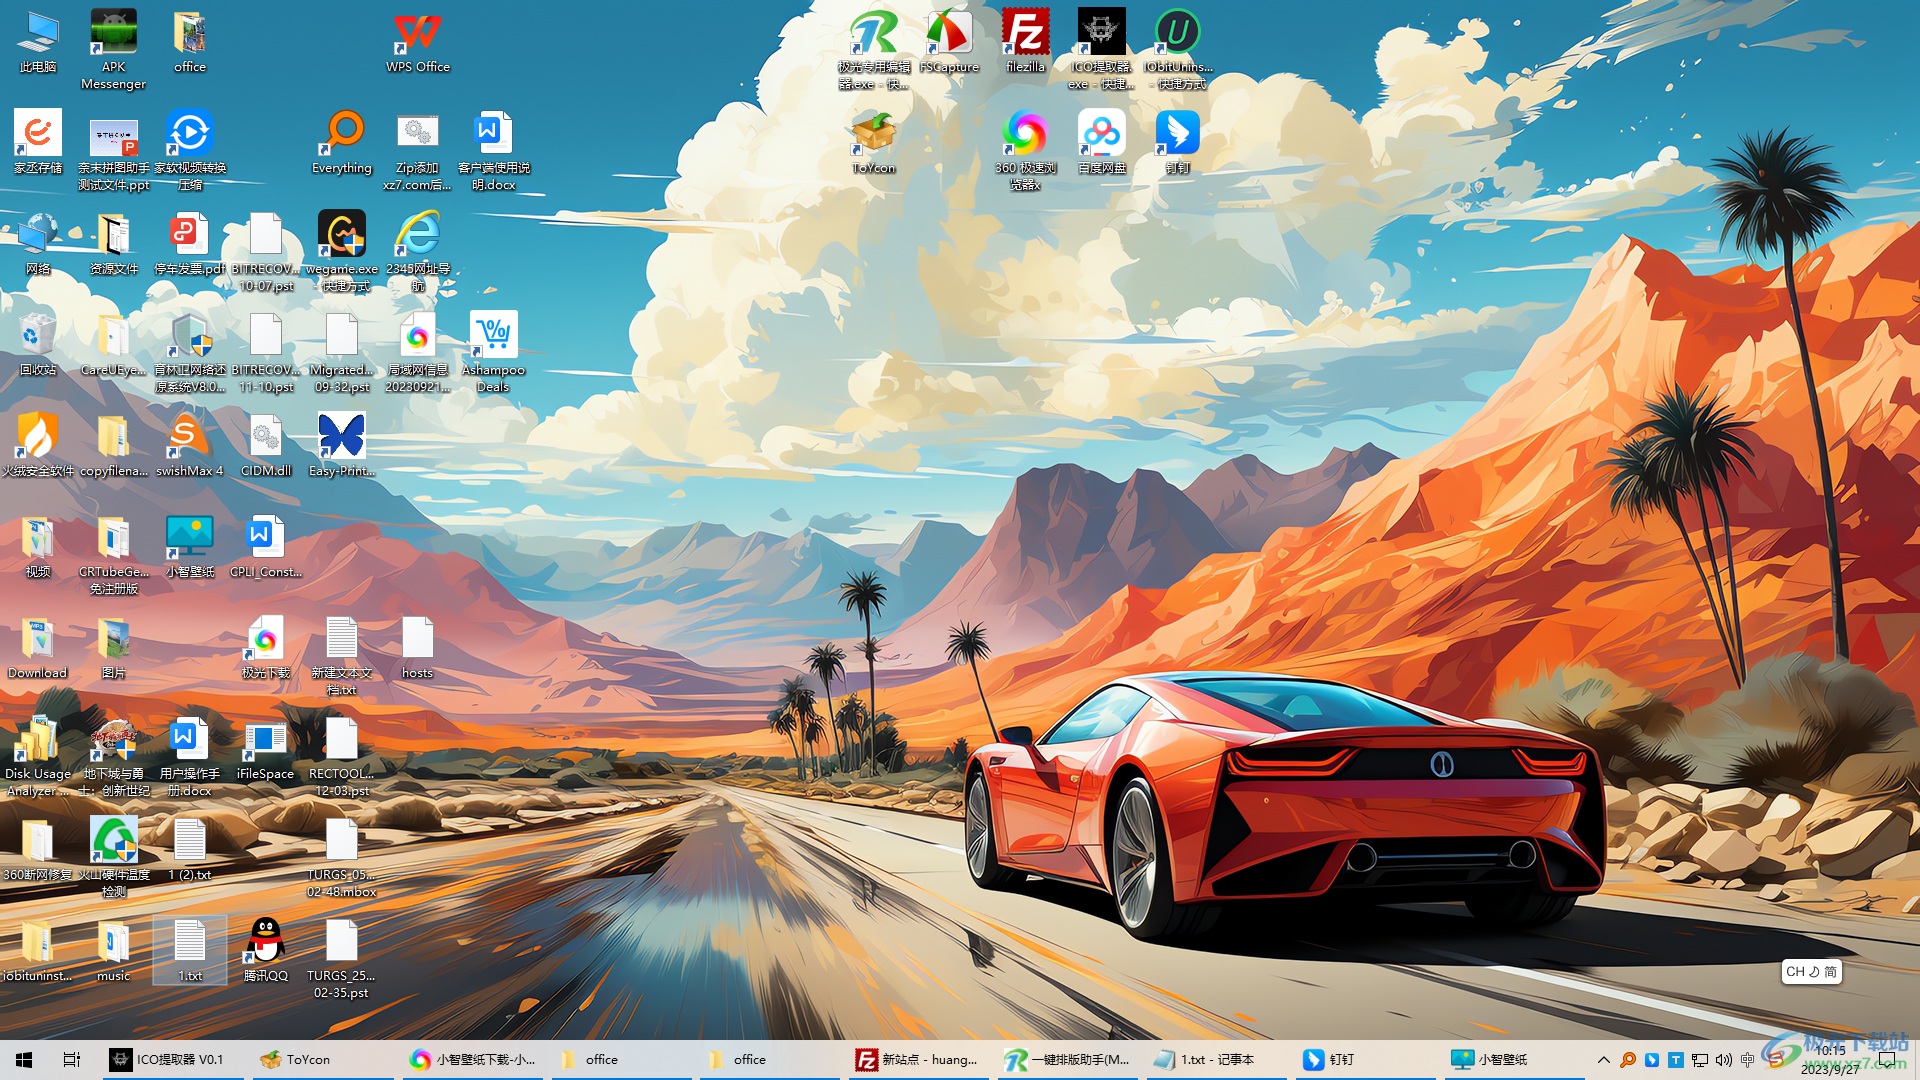Open the network status tray icon
The width and height of the screenshot is (1920, 1080).
[1699, 1060]
